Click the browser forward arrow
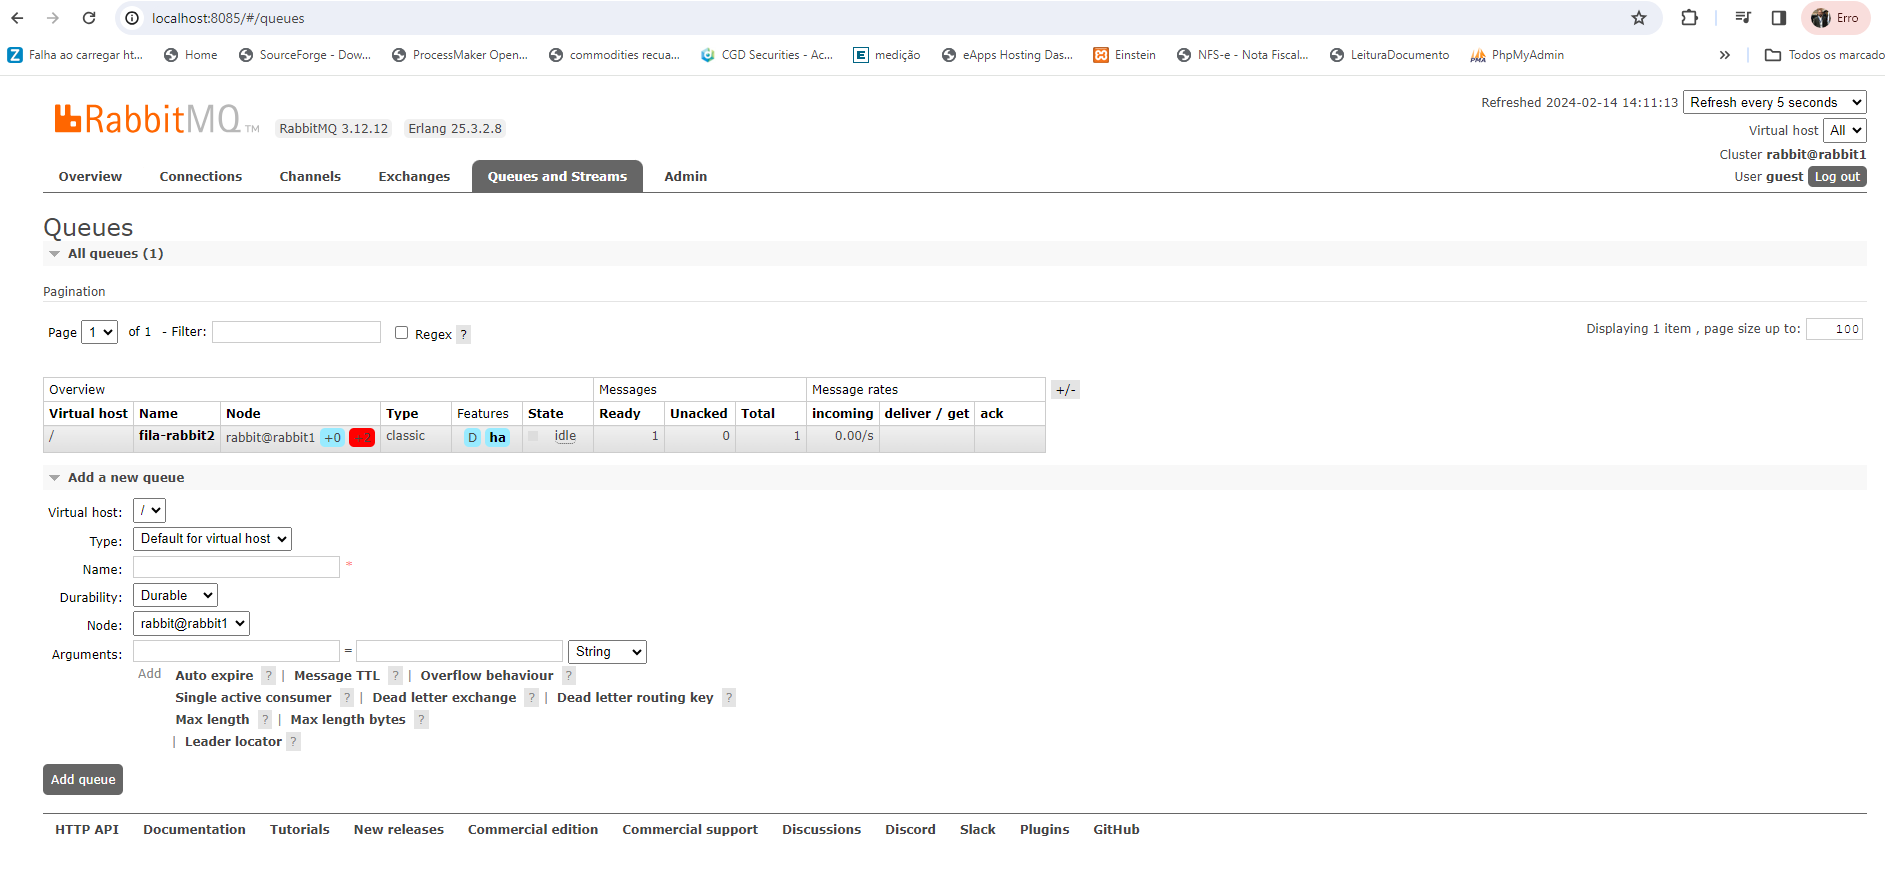 coord(53,18)
